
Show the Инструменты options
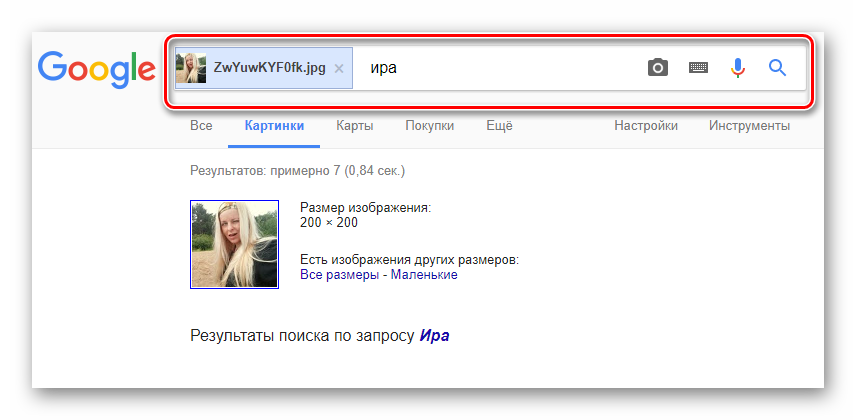point(749,126)
